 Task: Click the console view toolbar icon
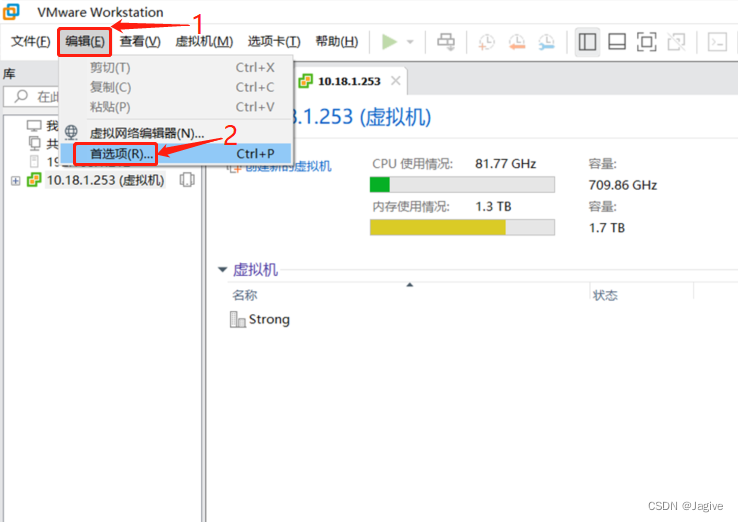tap(717, 42)
